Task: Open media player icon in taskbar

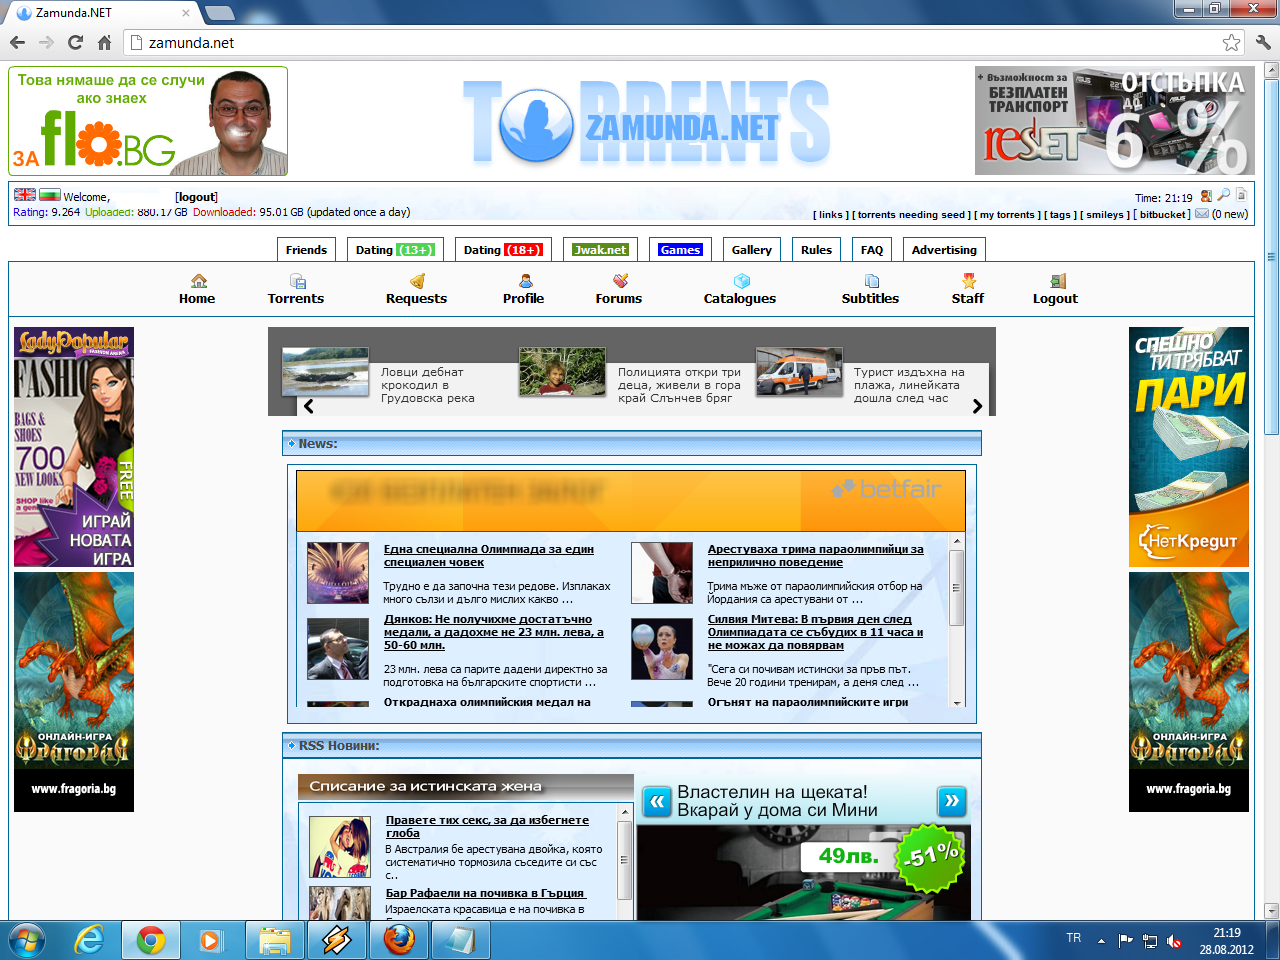Action: coord(211,940)
